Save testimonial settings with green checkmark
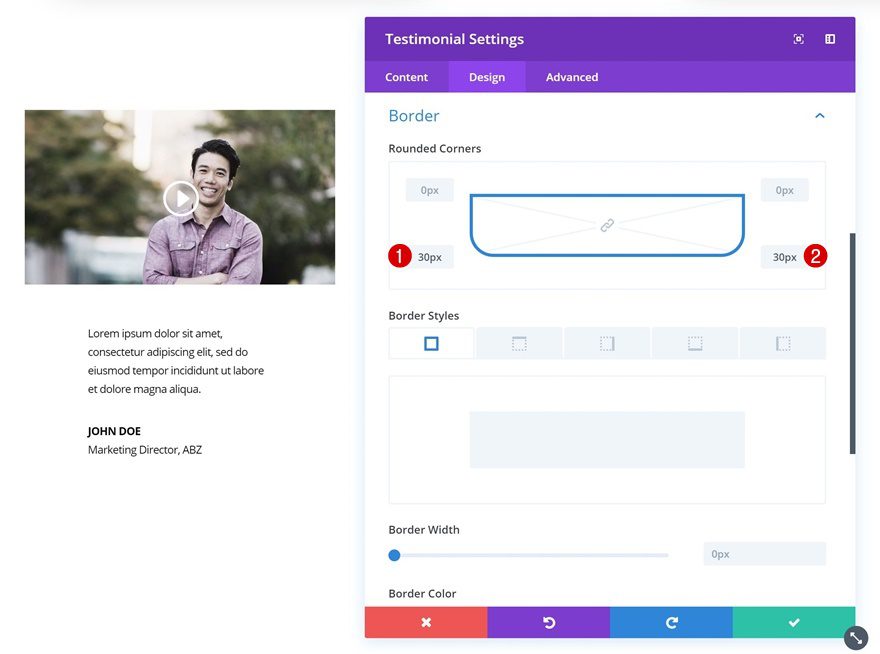Image resolution: width=880 pixels, height=654 pixels. tap(793, 621)
